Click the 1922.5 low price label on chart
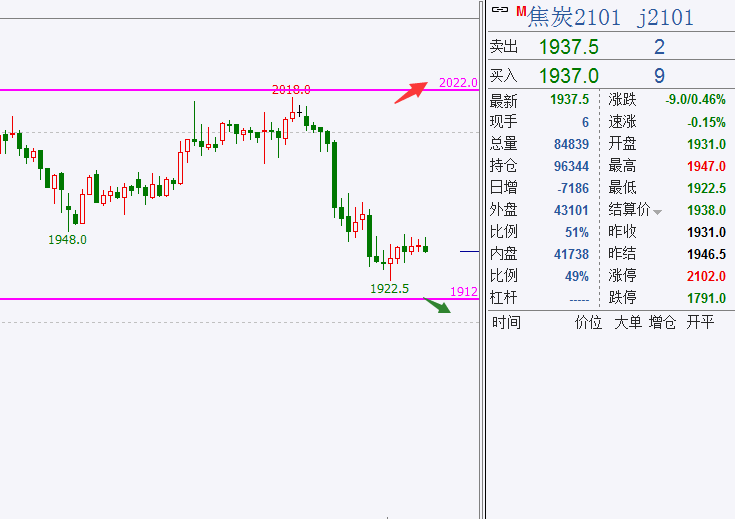 click(389, 288)
